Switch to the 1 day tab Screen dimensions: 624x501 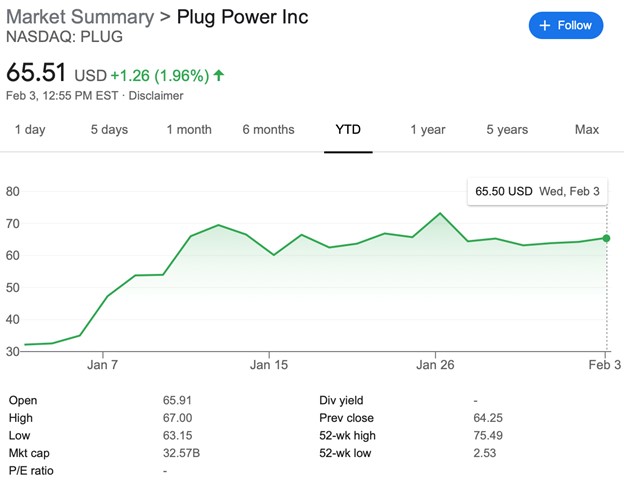click(x=30, y=130)
